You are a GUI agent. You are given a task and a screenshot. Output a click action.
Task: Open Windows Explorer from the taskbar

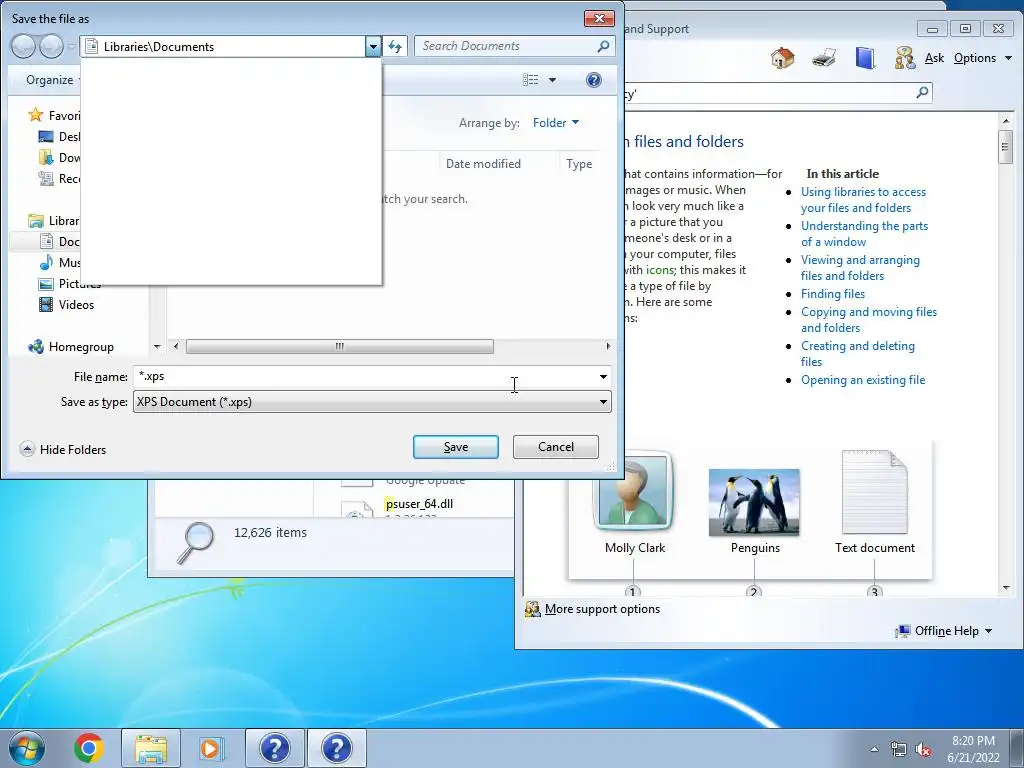(151, 748)
